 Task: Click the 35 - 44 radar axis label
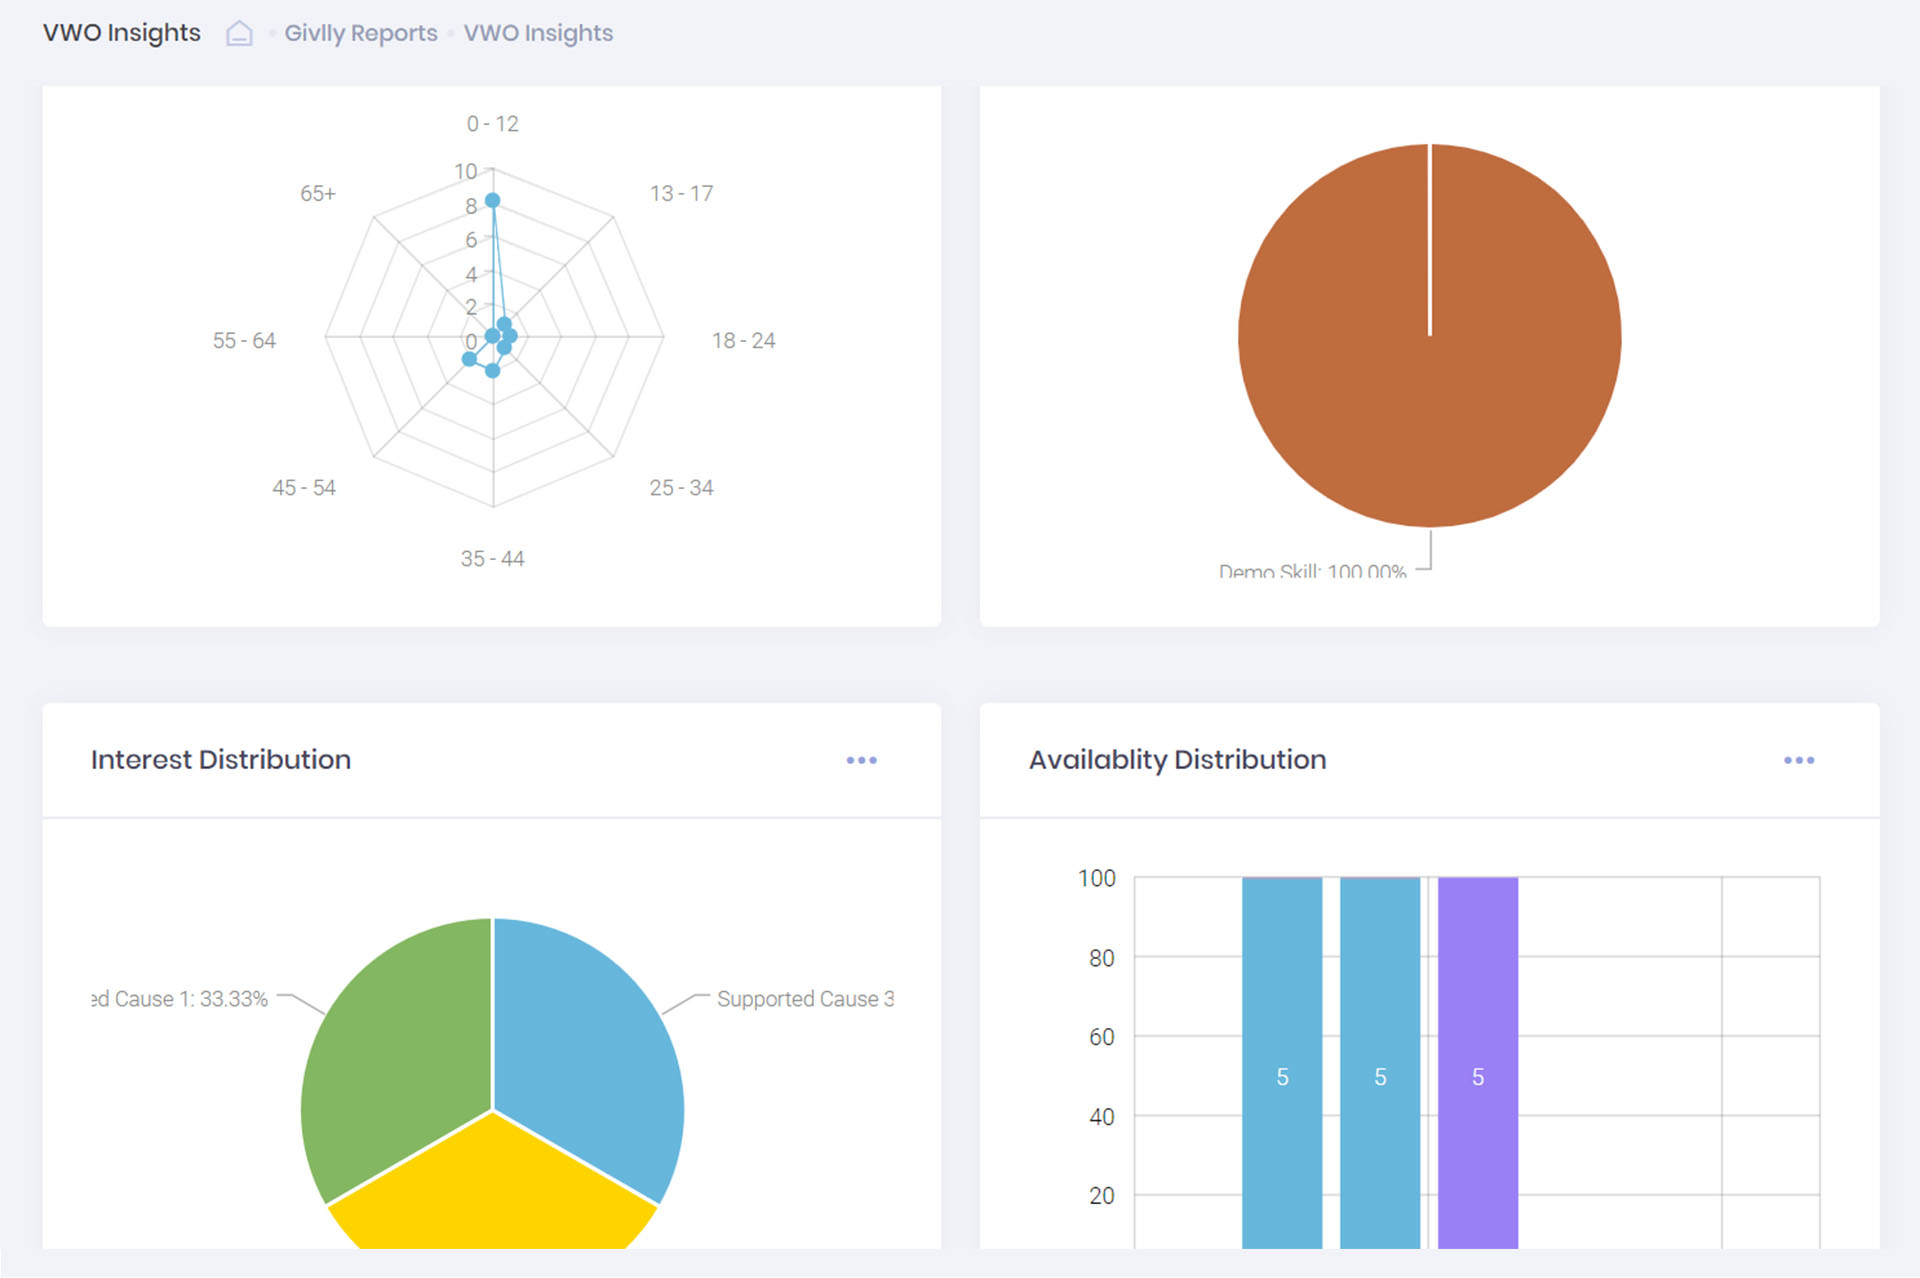(x=492, y=559)
